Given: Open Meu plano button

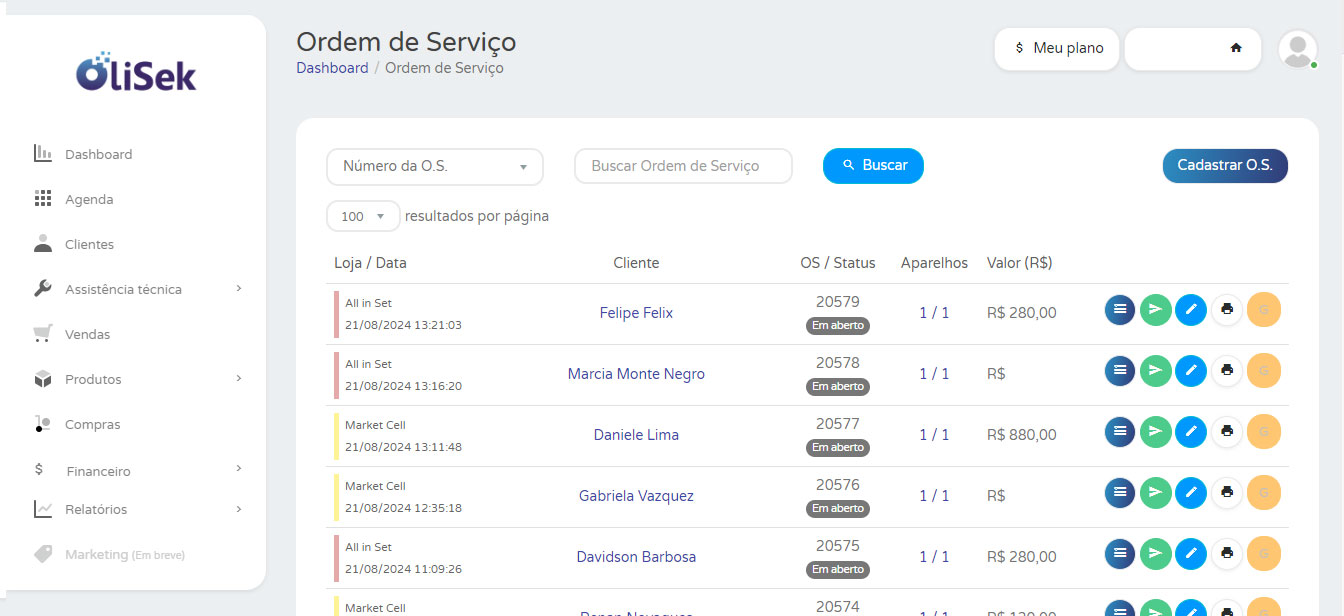Looking at the screenshot, I should [1058, 48].
